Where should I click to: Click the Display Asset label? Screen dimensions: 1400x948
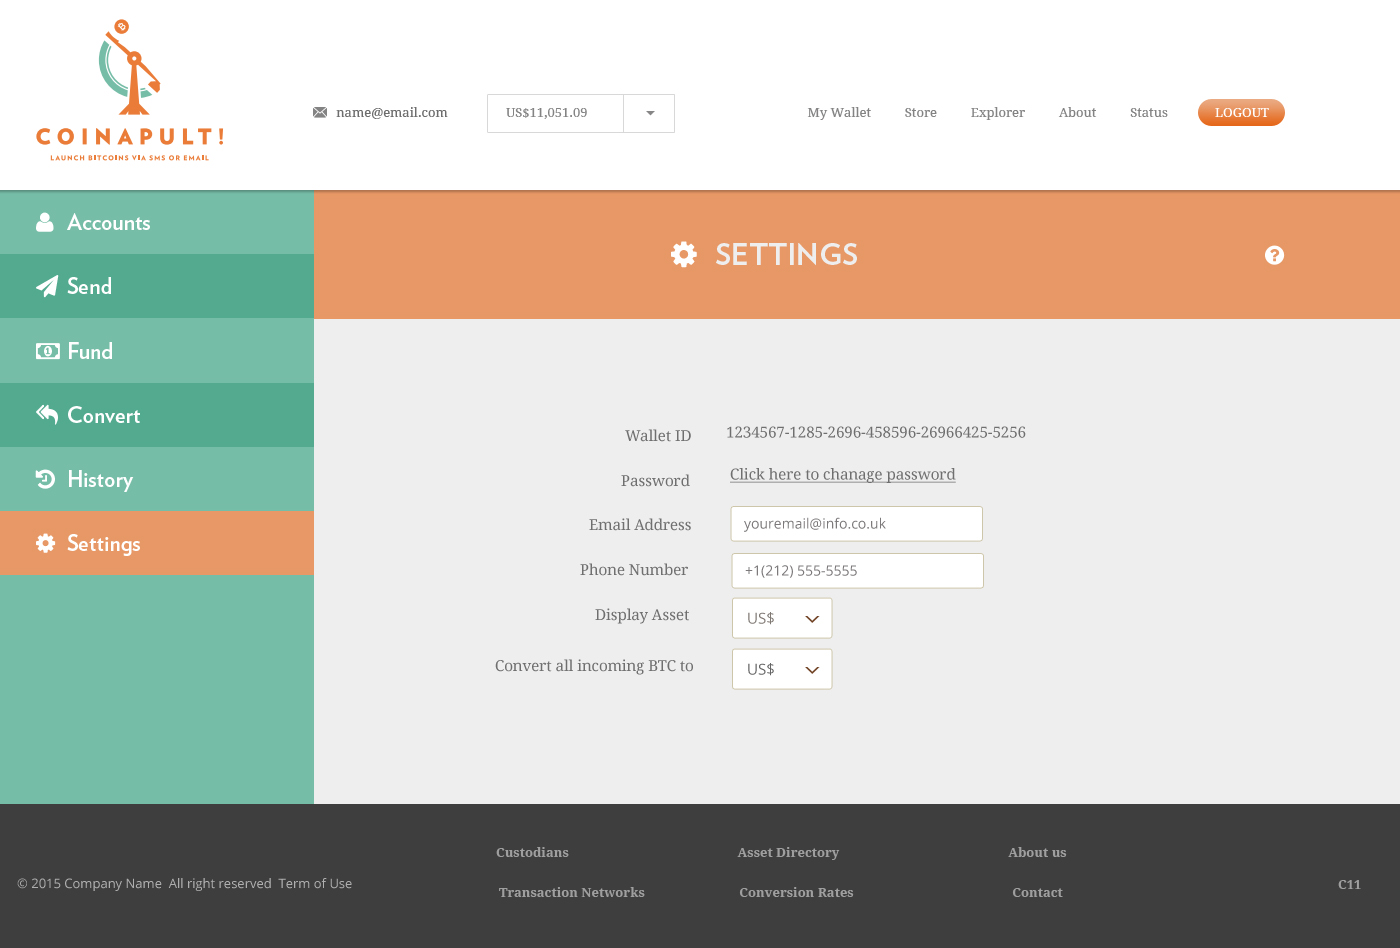click(642, 615)
